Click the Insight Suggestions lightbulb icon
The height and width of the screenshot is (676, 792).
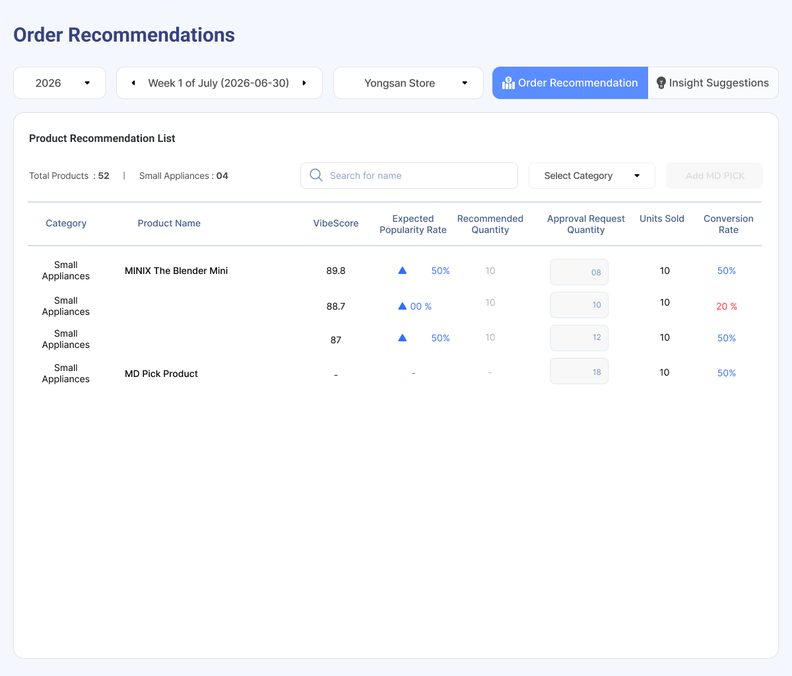[661, 83]
